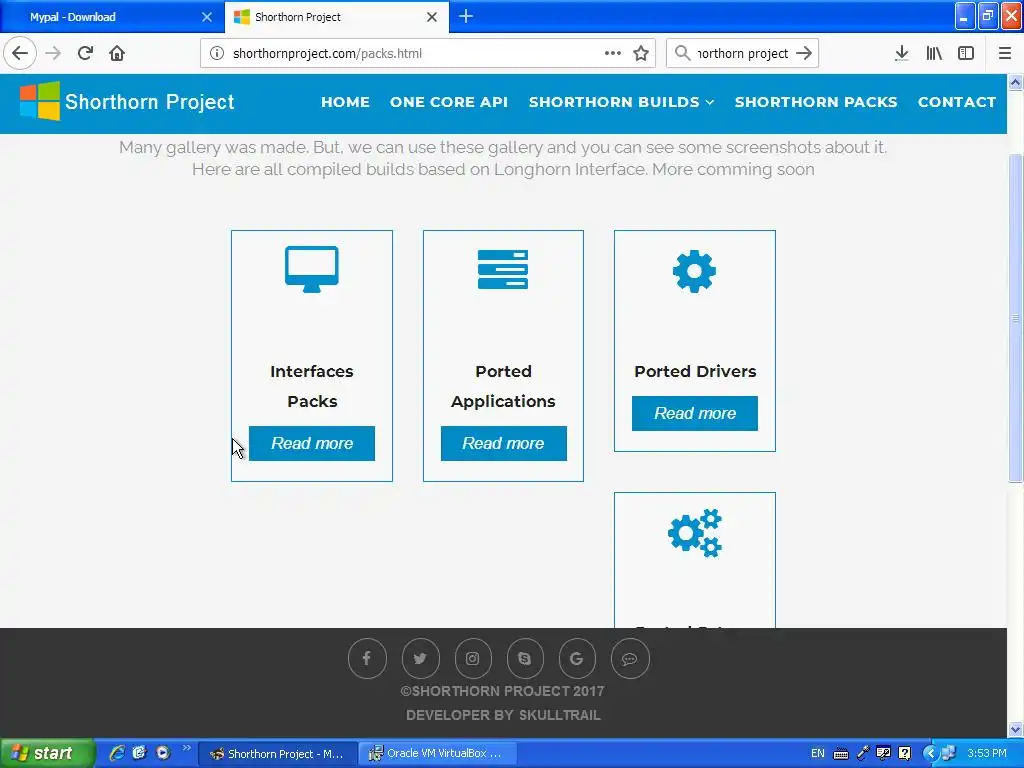Screen dimensions: 1024x768
Task: Click the multiple gears icon card
Action: pyautogui.click(x=695, y=533)
